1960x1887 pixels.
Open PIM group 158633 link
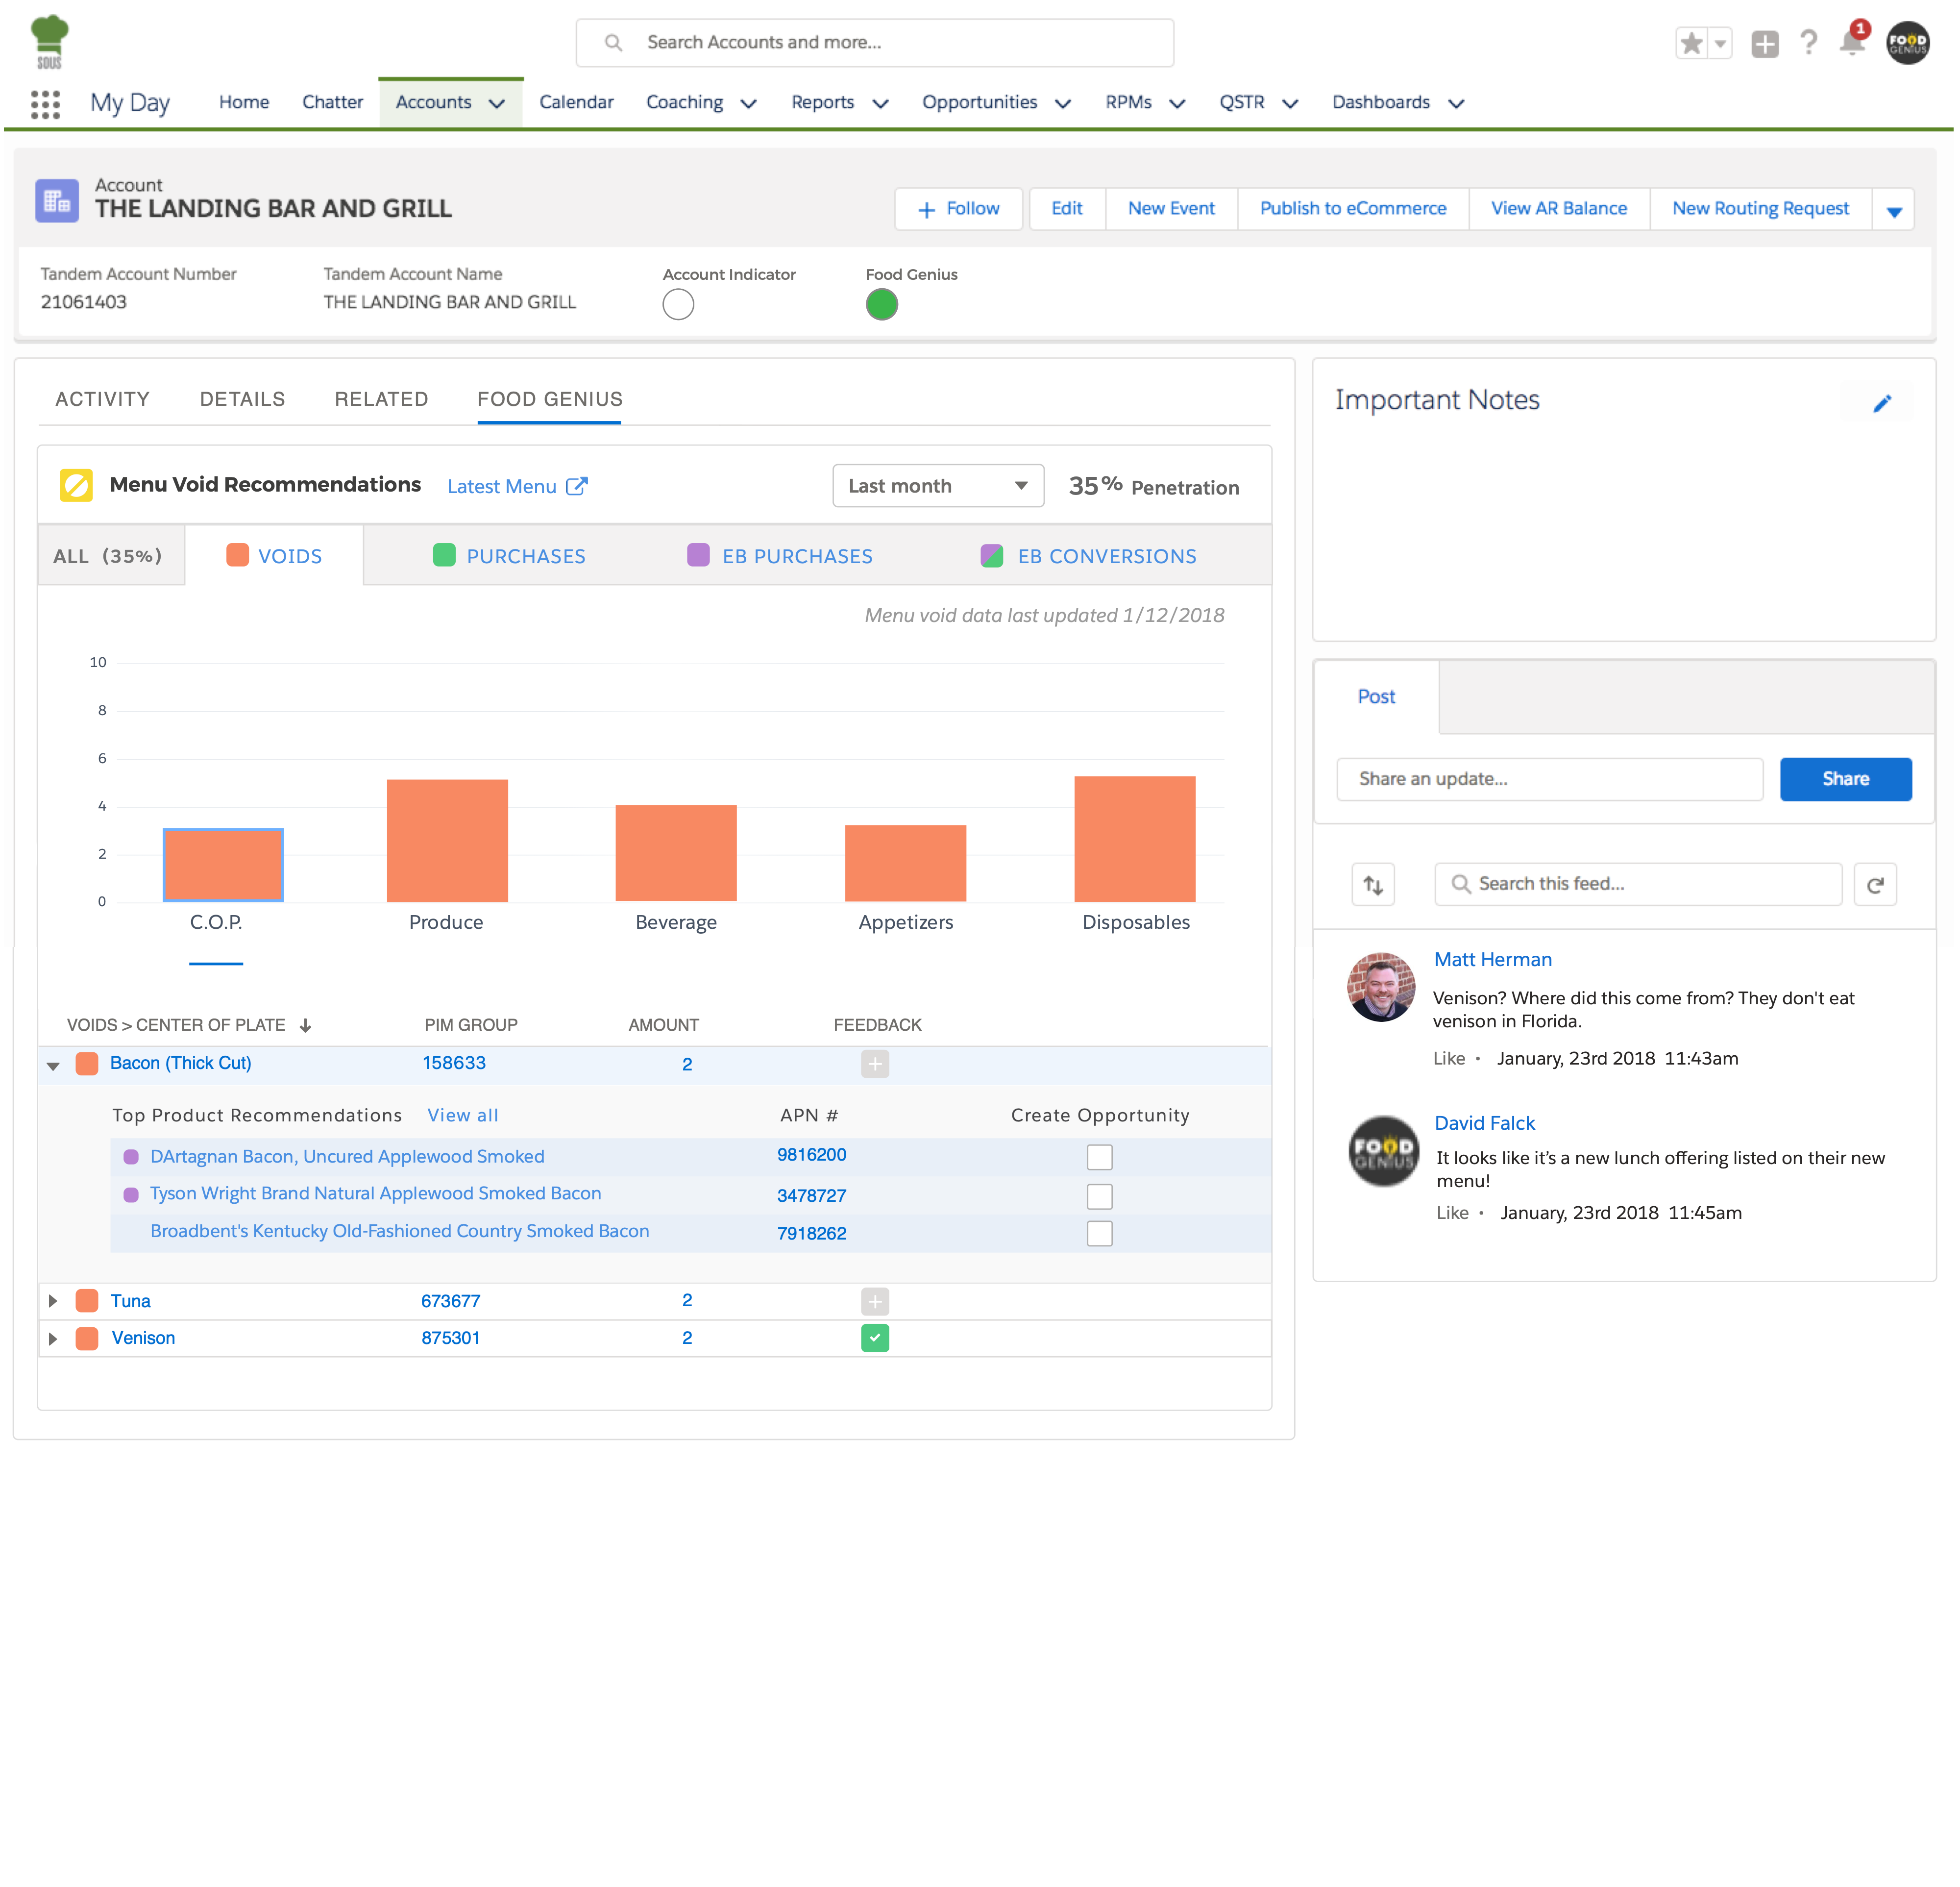pyautogui.click(x=454, y=1063)
